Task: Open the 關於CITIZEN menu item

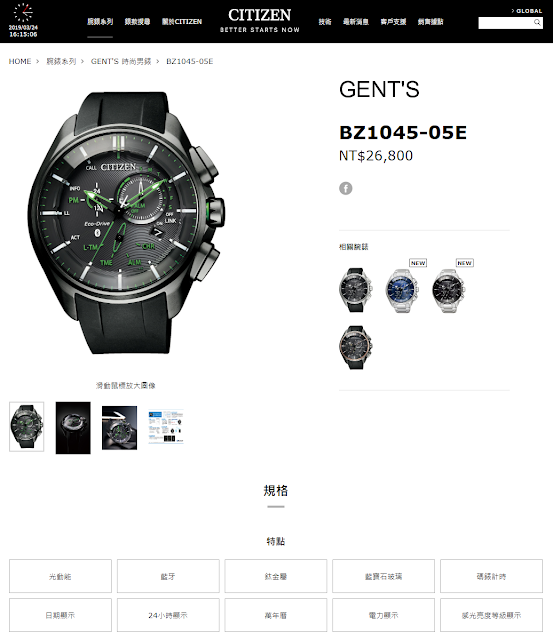Action: click(x=182, y=22)
